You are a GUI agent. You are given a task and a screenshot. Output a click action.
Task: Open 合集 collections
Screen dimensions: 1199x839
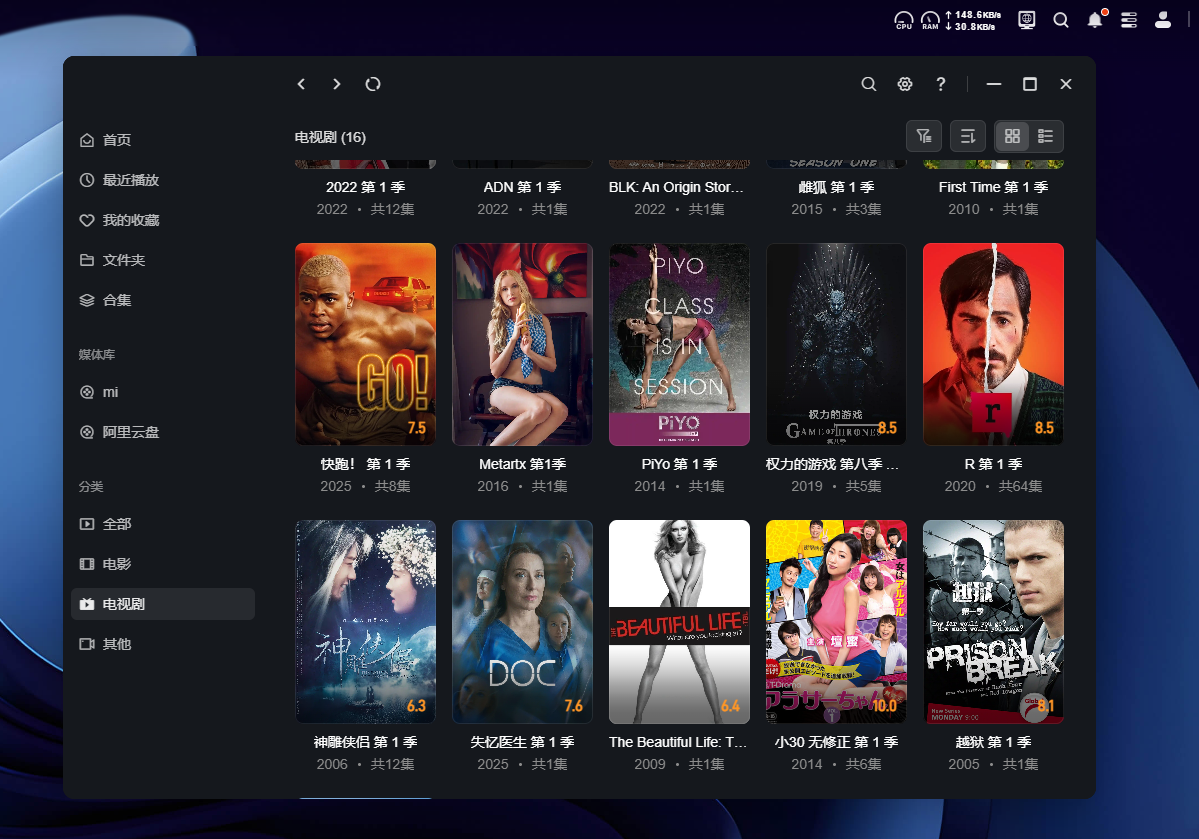[x=163, y=300]
